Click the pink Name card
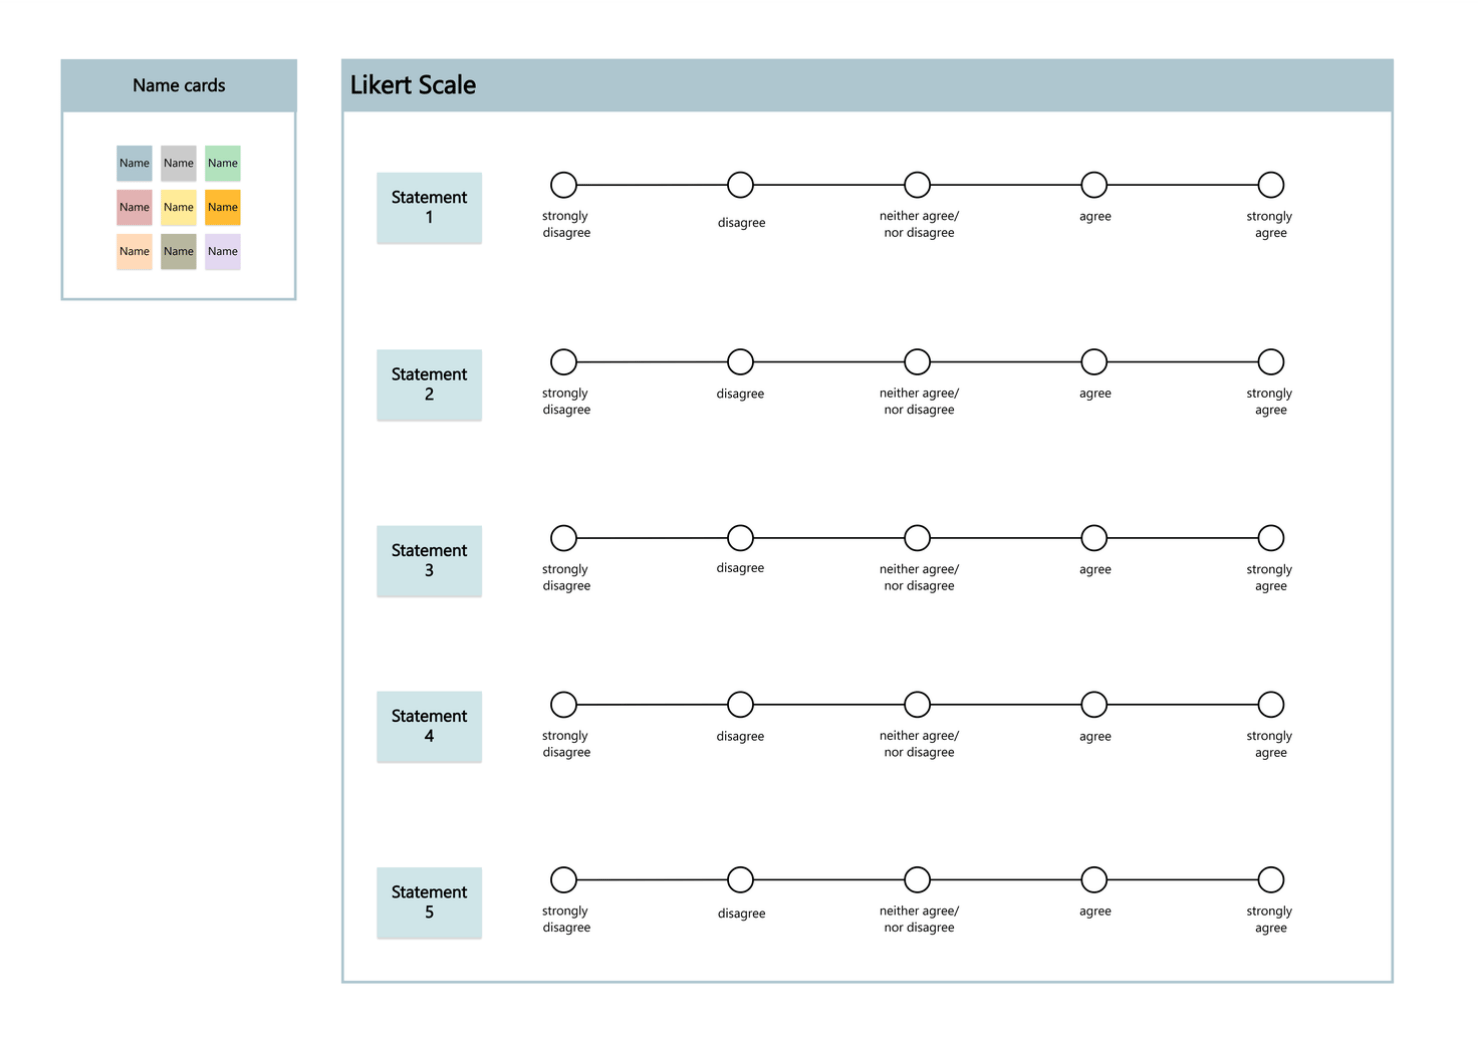 134,207
